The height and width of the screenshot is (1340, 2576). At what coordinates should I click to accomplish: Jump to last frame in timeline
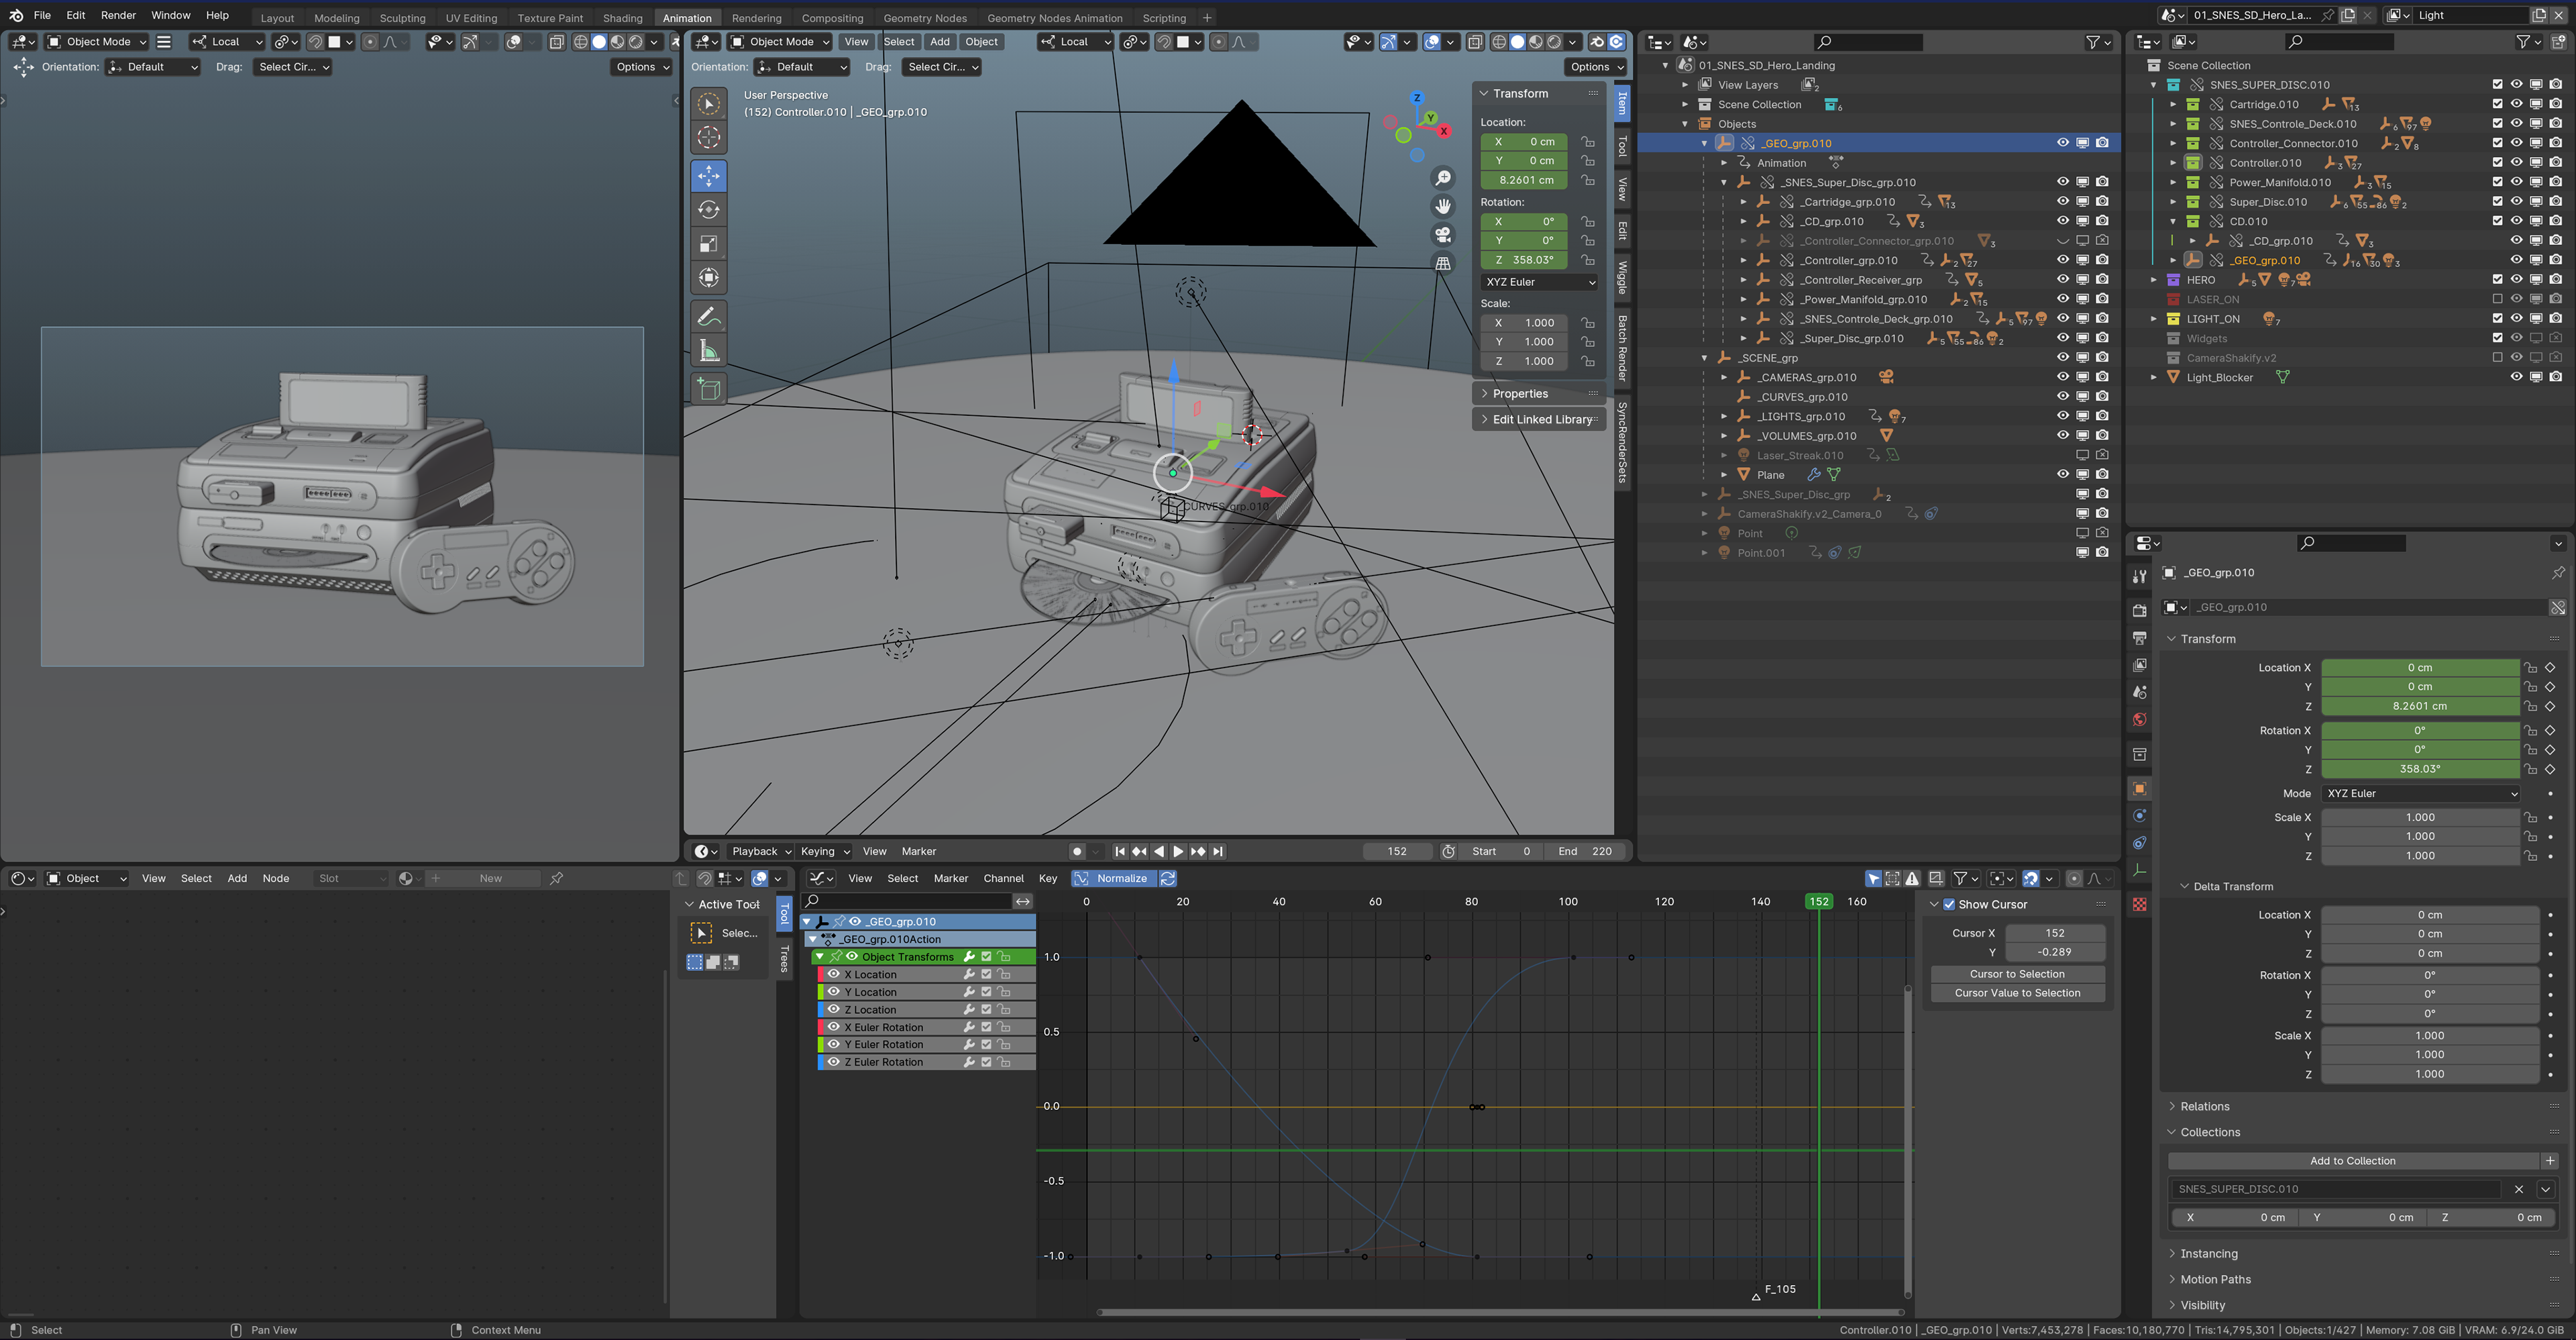click(1217, 851)
